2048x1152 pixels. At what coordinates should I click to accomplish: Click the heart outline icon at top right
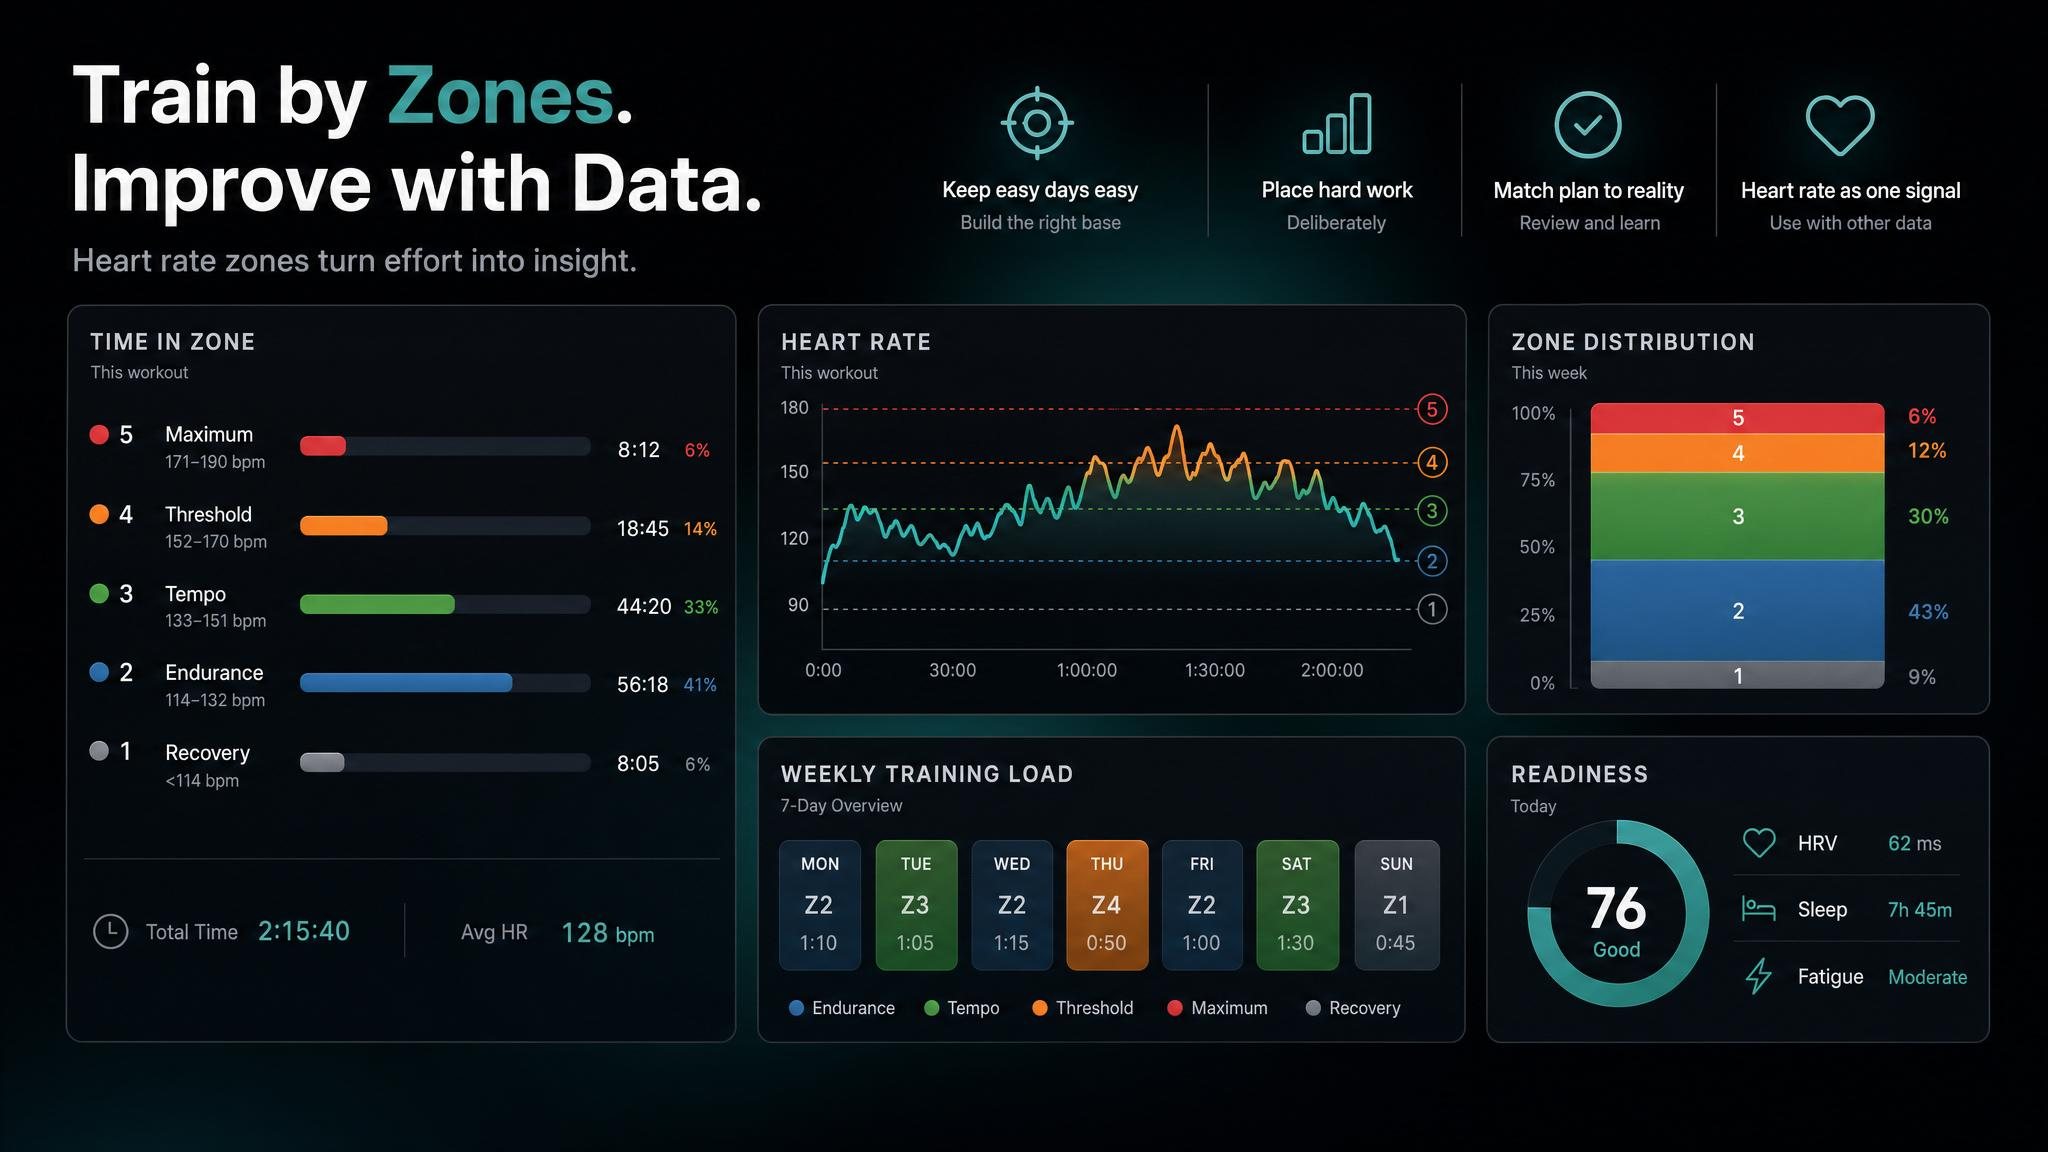(1840, 125)
